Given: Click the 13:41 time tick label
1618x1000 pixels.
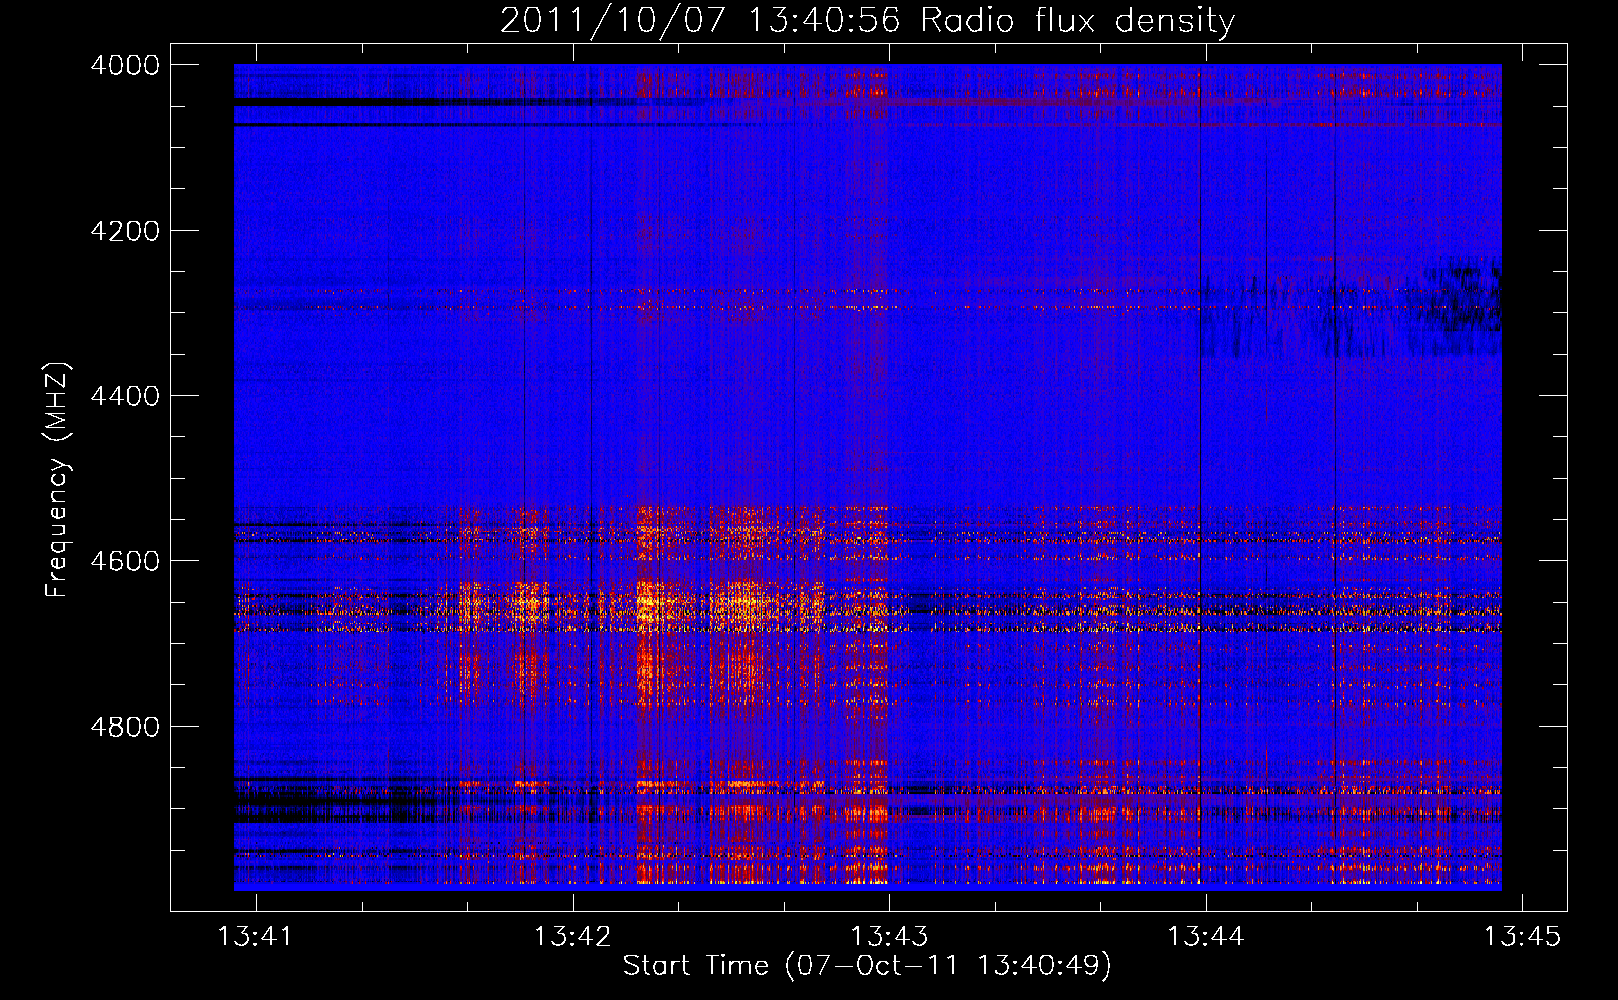Looking at the screenshot, I should coord(256,936).
